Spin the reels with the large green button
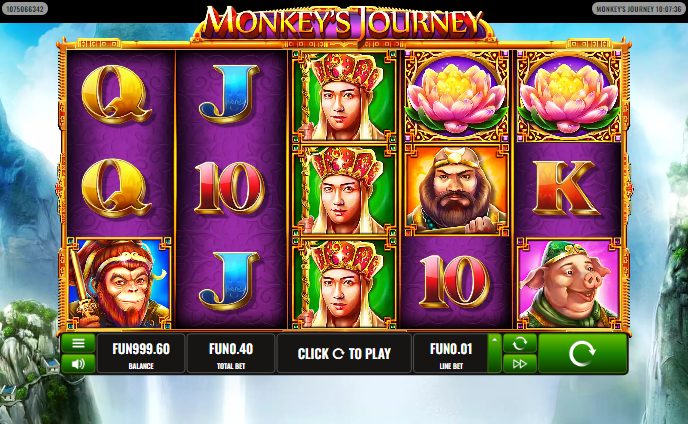The height and width of the screenshot is (424, 688). tap(582, 353)
